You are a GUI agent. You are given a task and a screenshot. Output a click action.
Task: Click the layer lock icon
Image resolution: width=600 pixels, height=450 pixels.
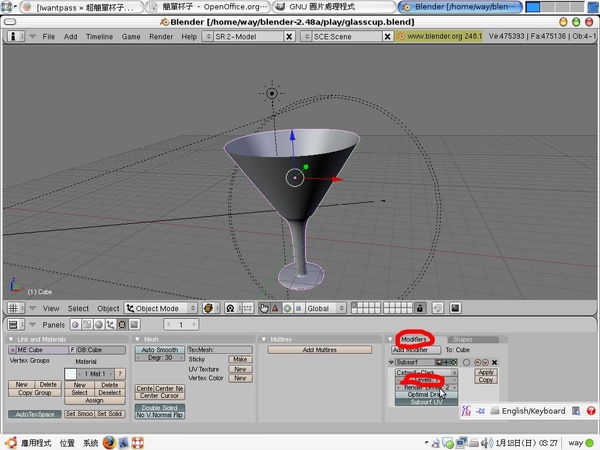coord(420,308)
